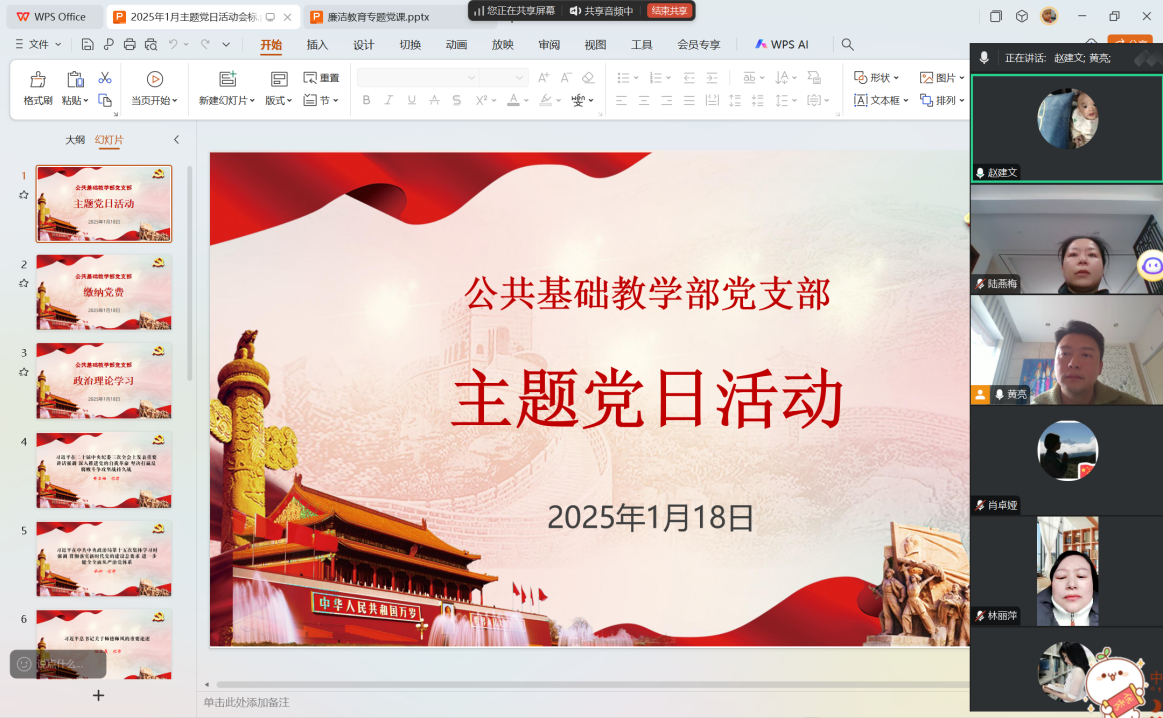This screenshot has width=1163, height=718.
Task: Click the New Slide (新建幻灯片) icon
Action: 228,79
